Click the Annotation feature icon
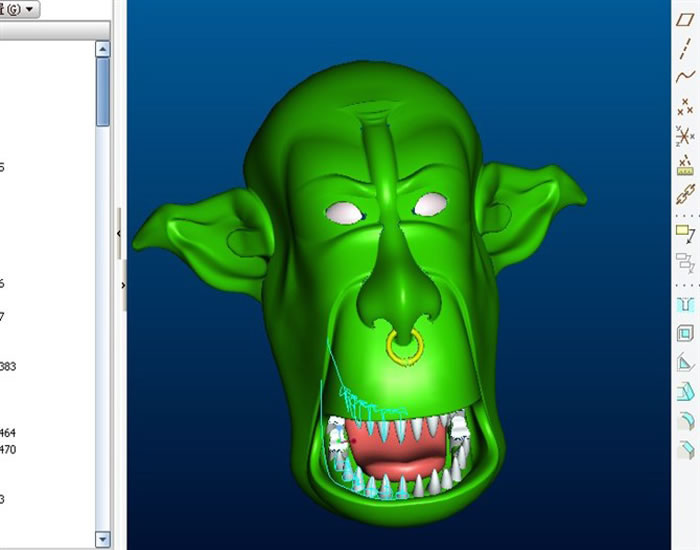 (685, 234)
